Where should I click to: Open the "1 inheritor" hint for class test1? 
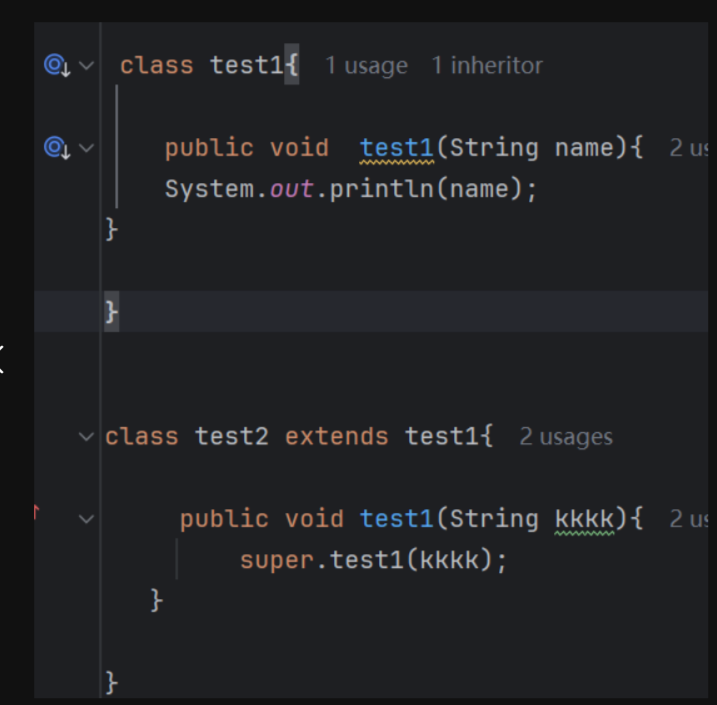pos(487,66)
